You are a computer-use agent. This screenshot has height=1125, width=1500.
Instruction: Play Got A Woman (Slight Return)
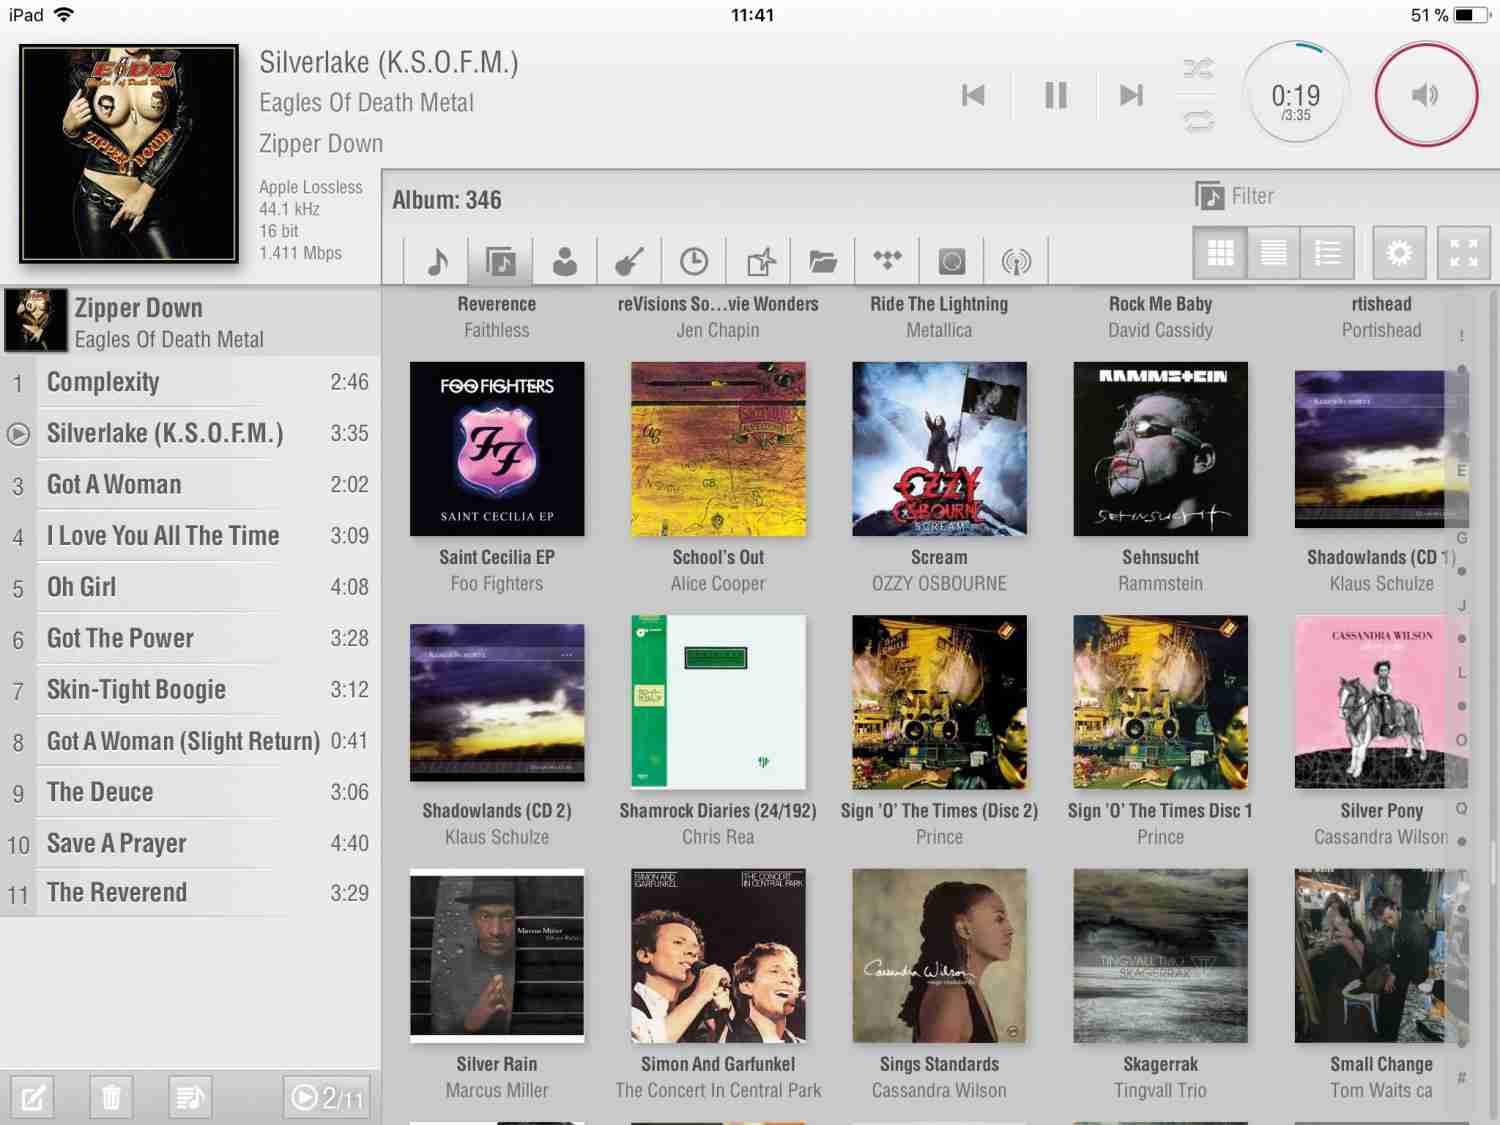[x=190, y=741]
